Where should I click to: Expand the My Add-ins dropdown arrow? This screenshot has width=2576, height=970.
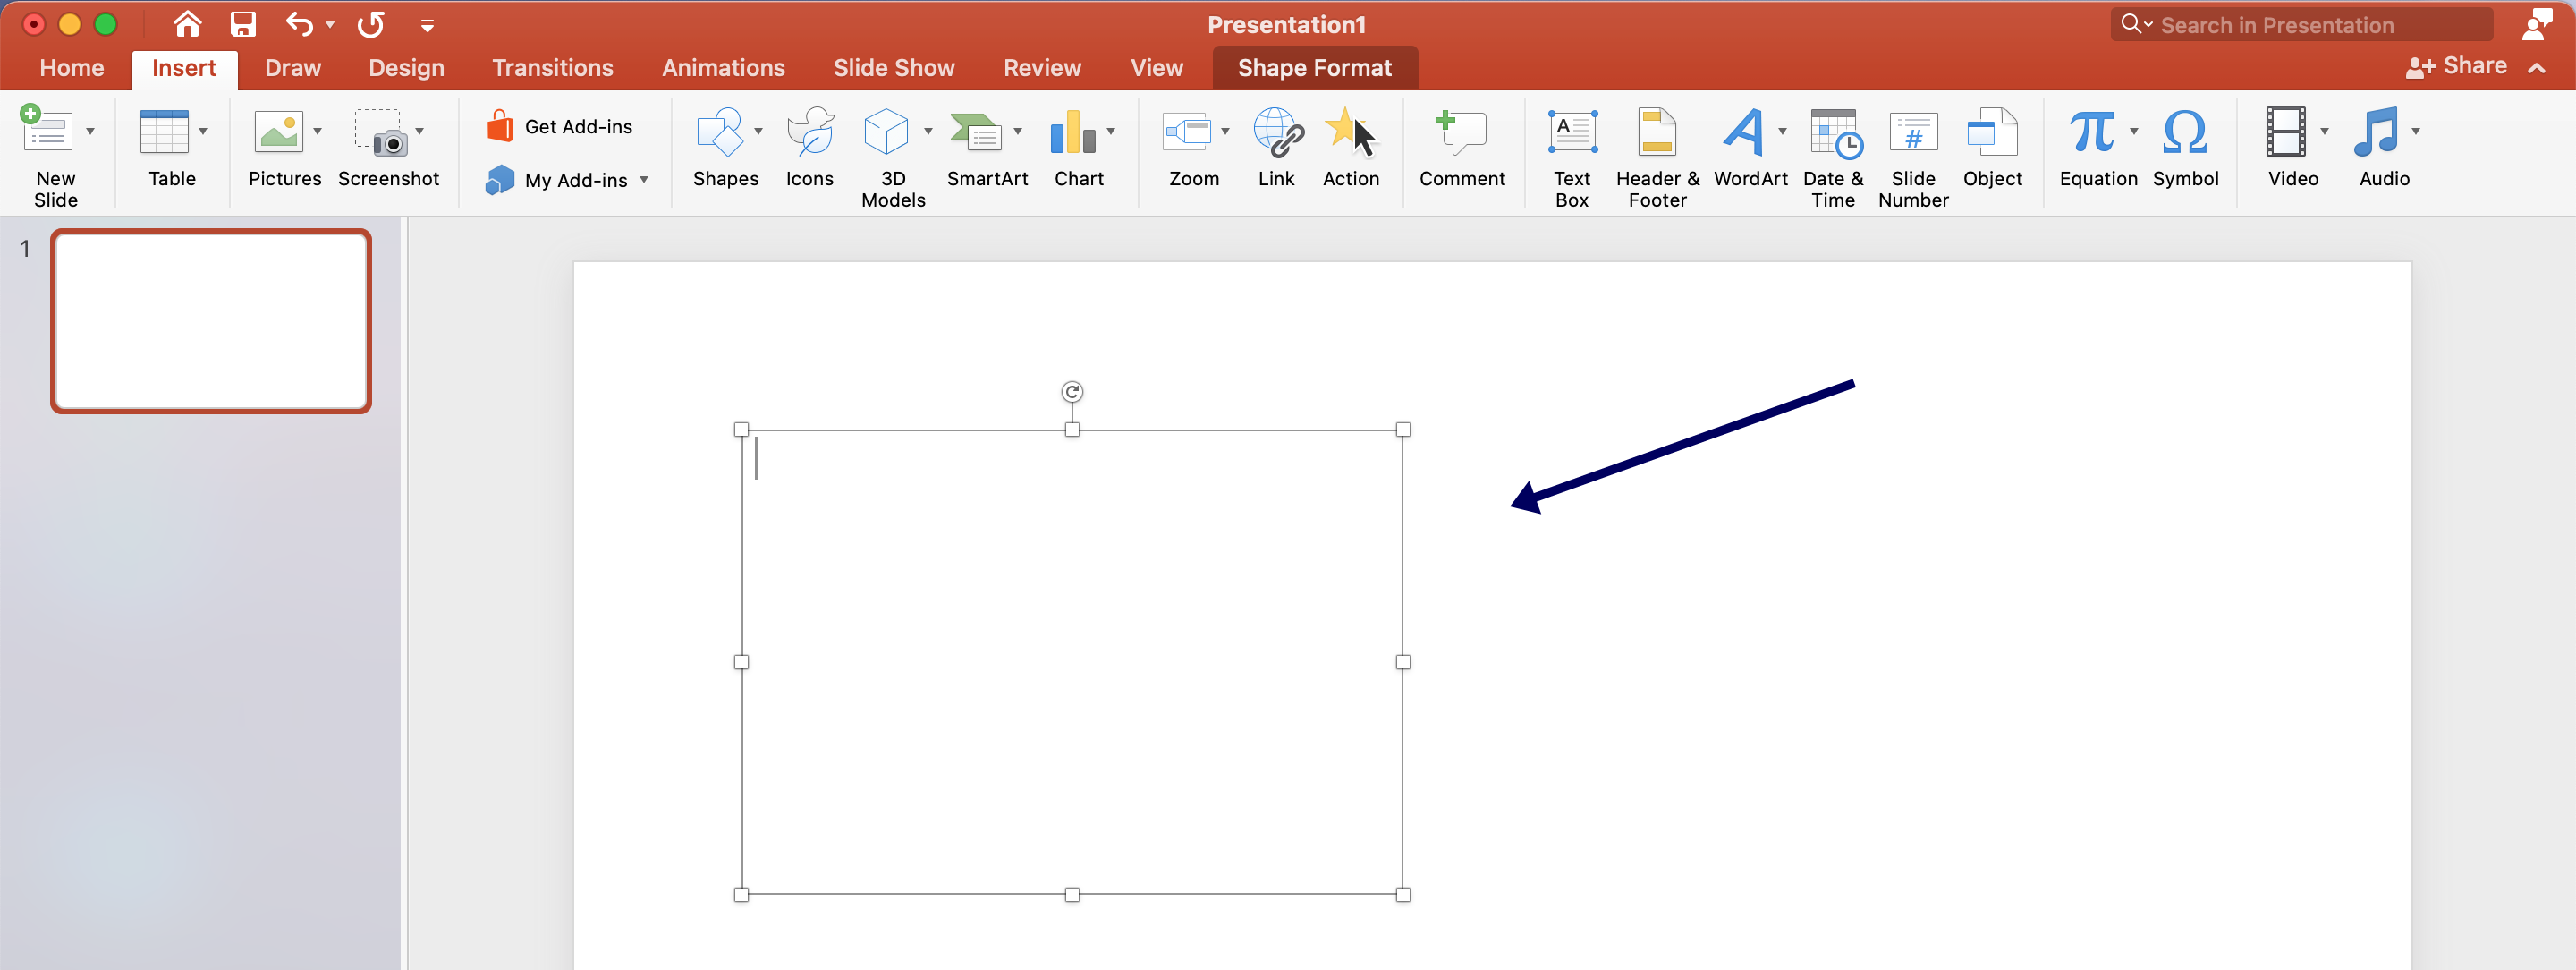(x=644, y=180)
